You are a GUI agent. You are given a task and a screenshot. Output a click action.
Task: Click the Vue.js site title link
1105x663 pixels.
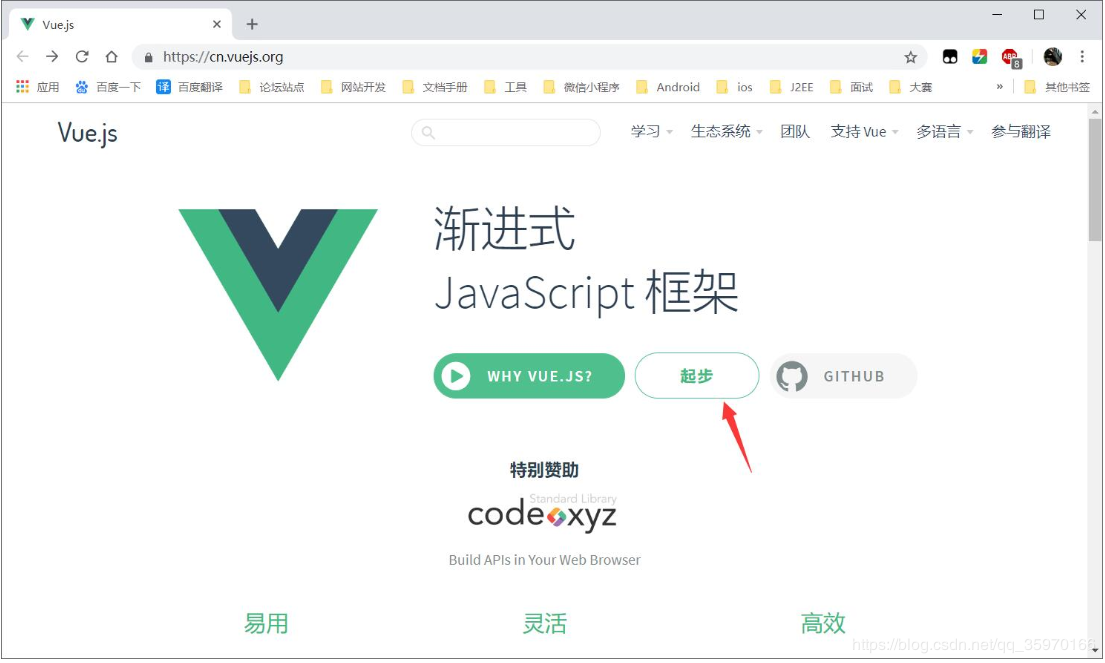point(87,132)
